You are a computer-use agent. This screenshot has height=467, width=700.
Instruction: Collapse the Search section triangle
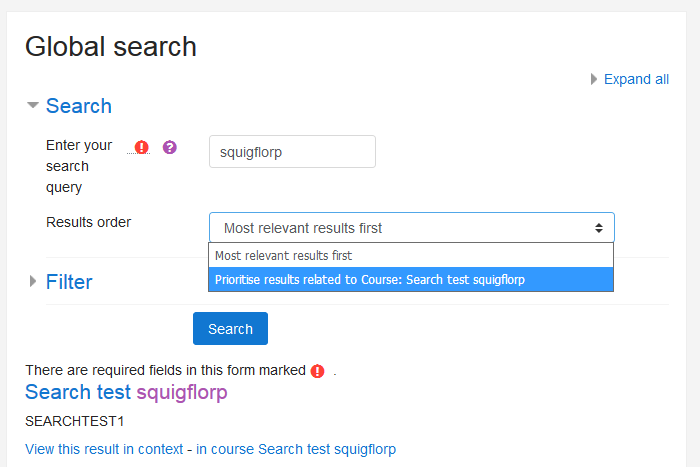(33, 105)
